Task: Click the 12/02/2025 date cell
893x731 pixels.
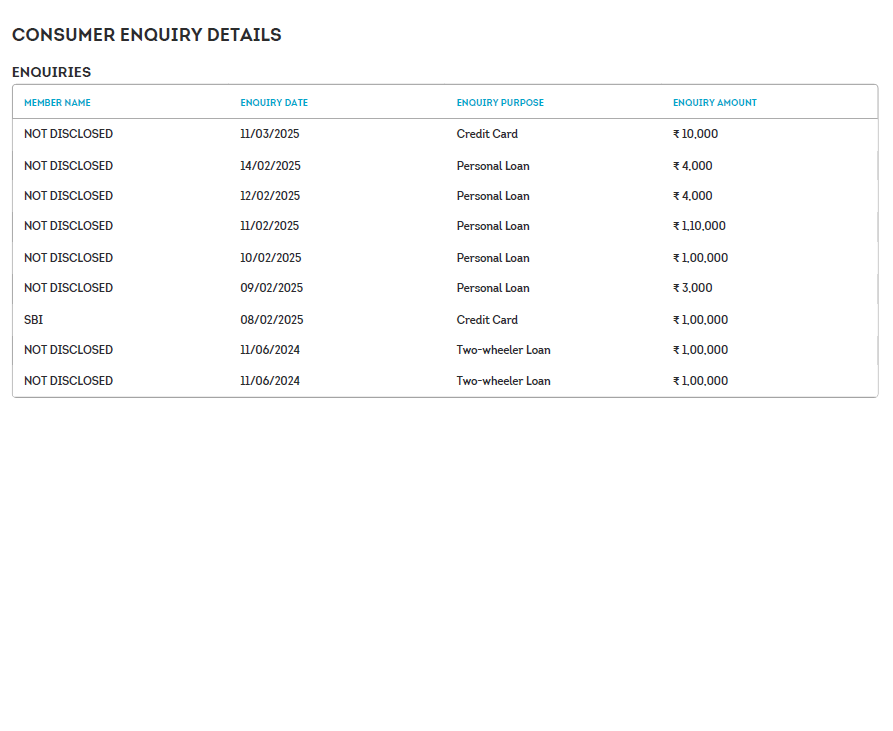Action: pyautogui.click(x=270, y=196)
